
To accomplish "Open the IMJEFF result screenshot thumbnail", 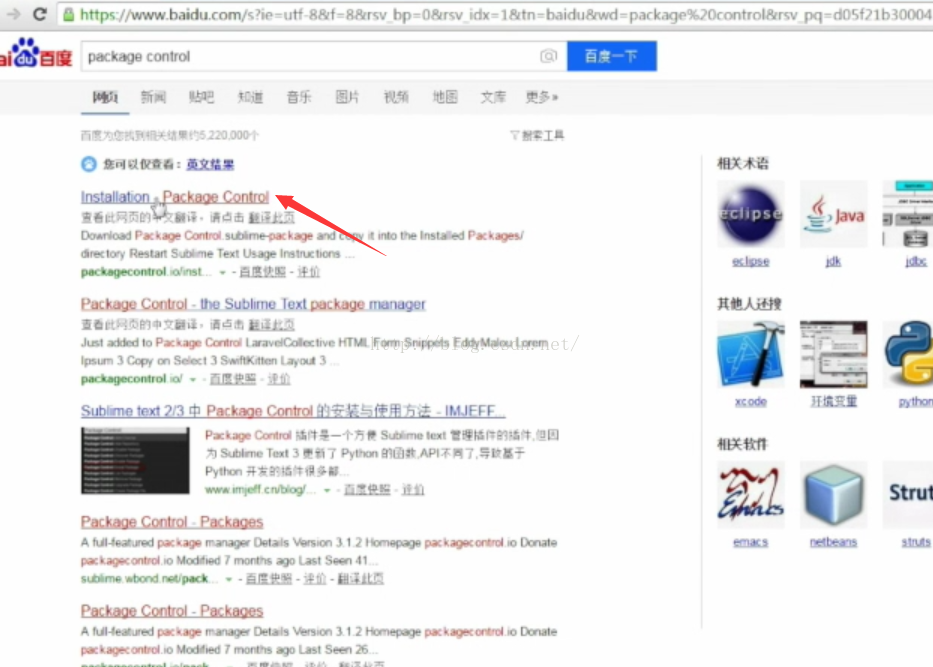I will point(135,461).
